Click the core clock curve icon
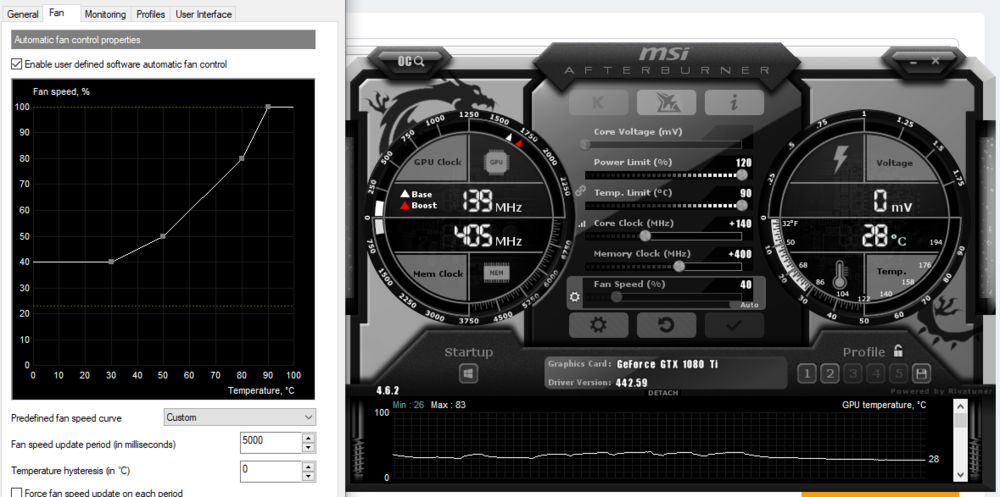Viewport: 1000px width, 497px height. (580, 224)
